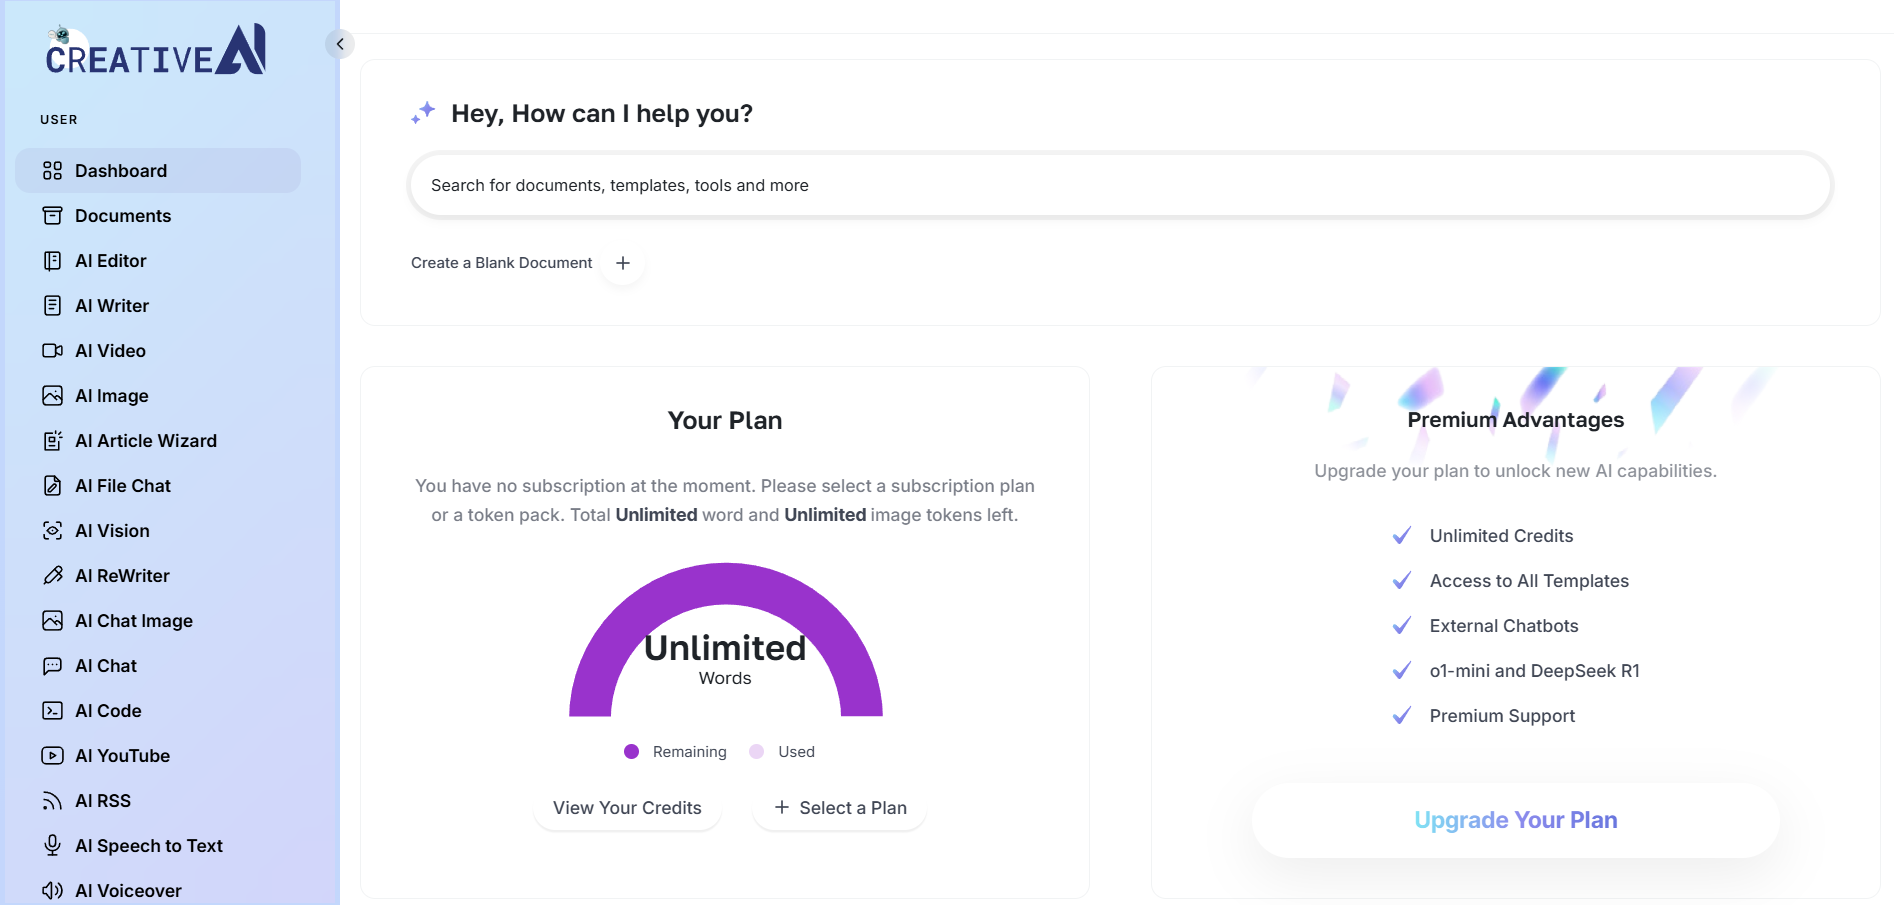The height and width of the screenshot is (905, 1894).
Task: Click the checkmark next to Premium Support
Action: tap(1402, 716)
